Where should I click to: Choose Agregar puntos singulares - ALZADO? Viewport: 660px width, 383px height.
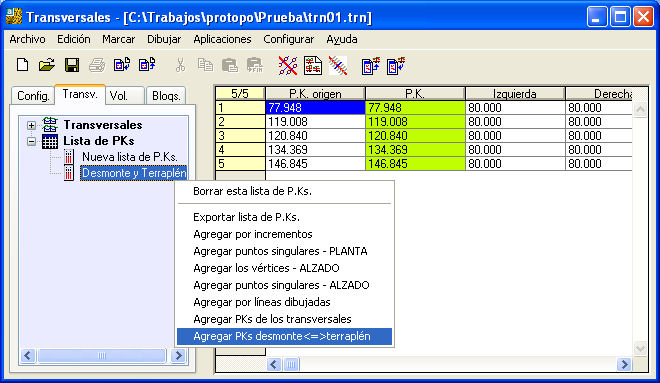tap(285, 285)
